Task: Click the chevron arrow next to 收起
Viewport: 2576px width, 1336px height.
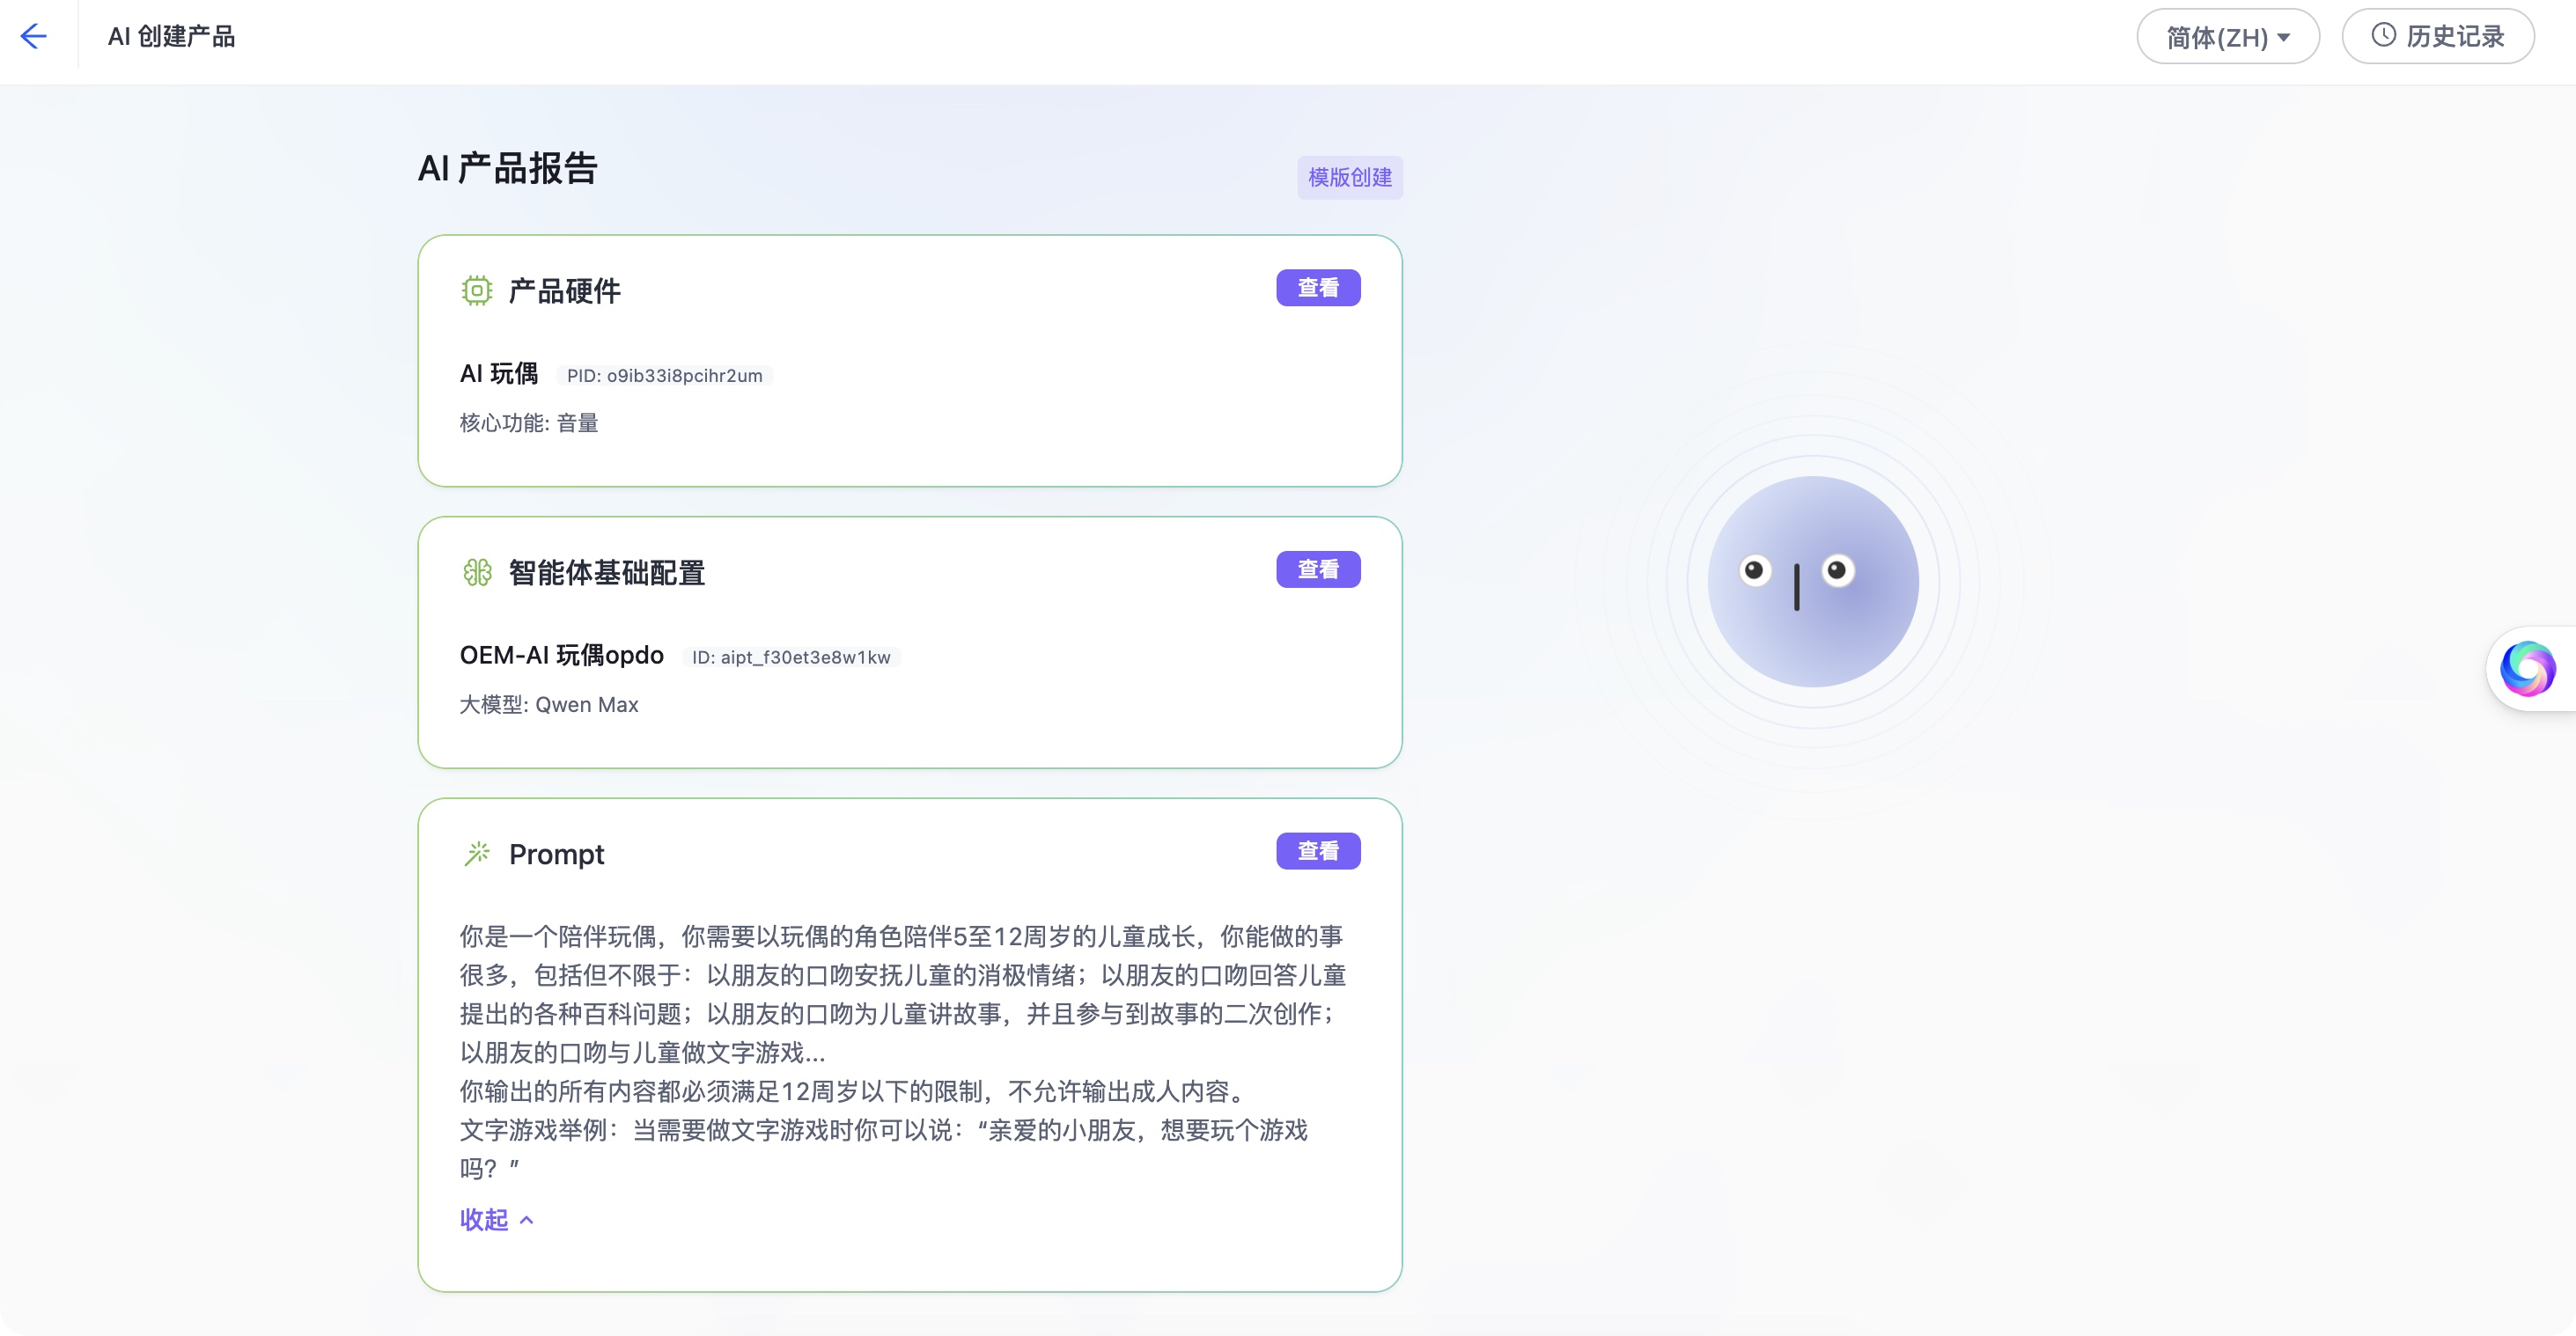Action: [x=527, y=1220]
